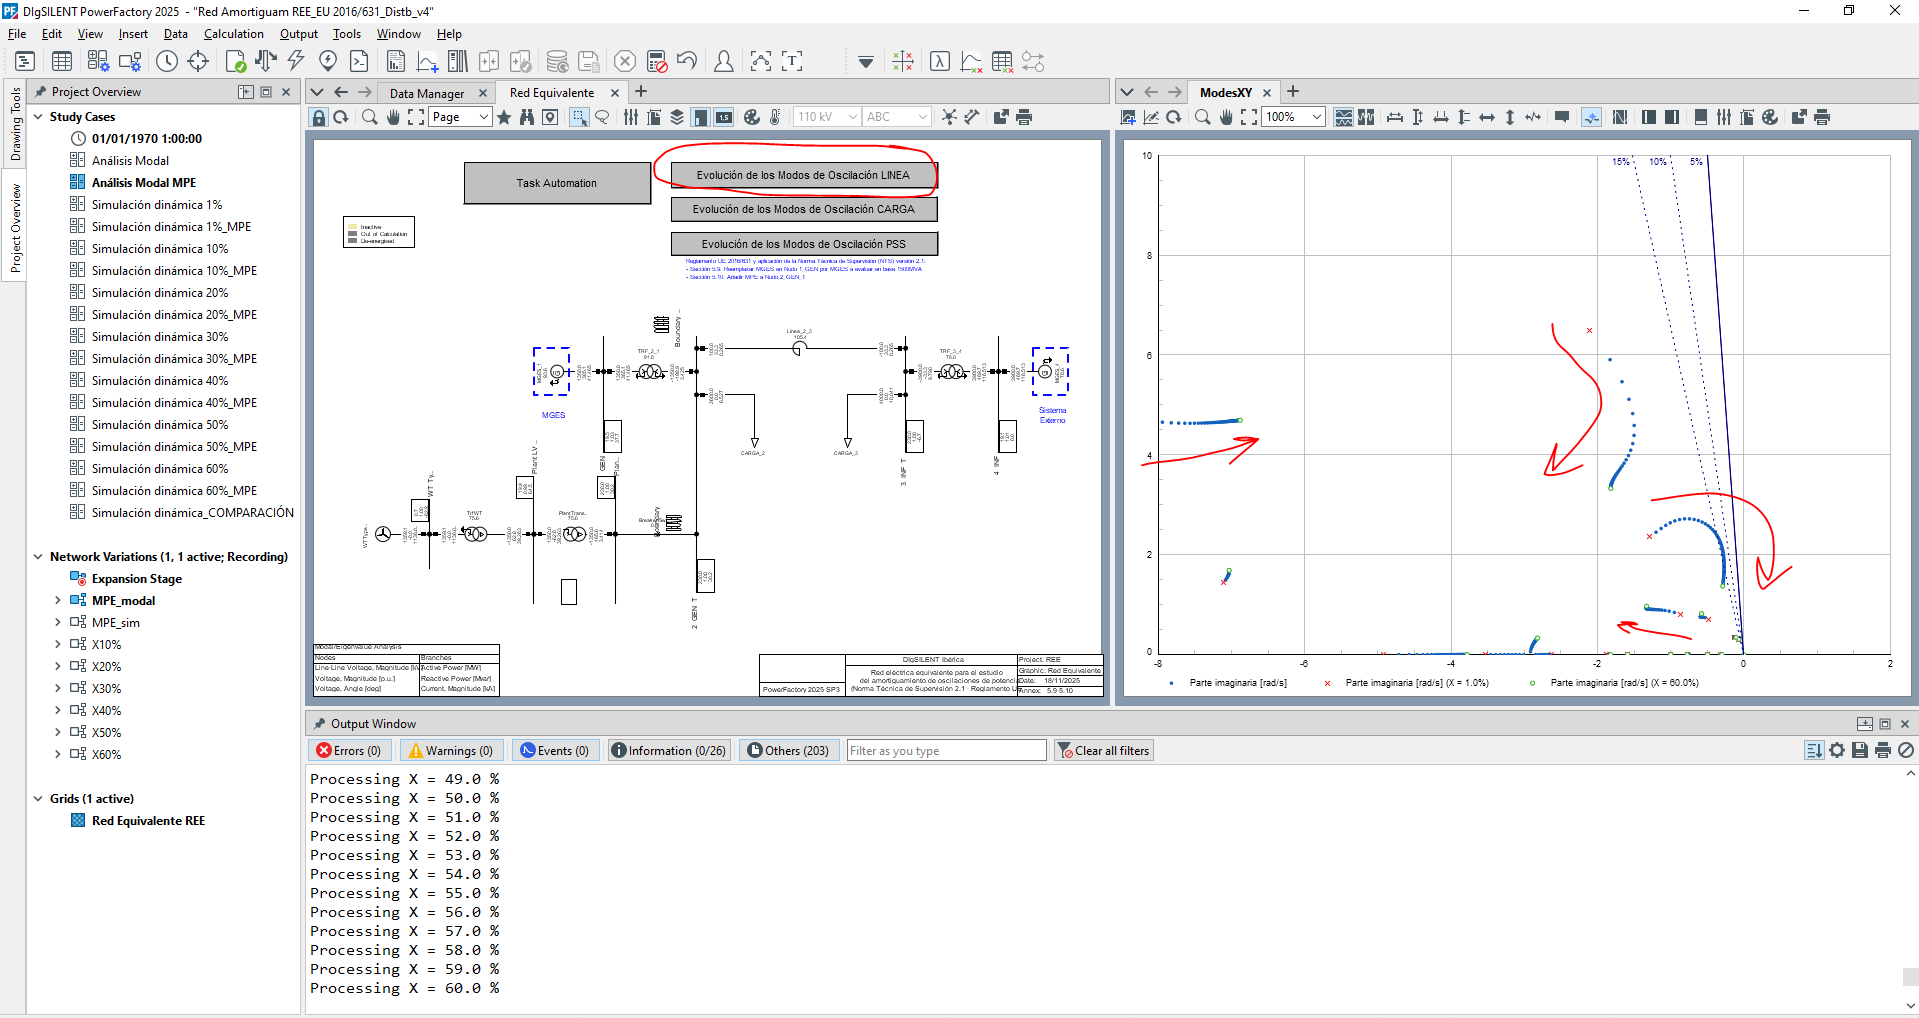The height and width of the screenshot is (1018, 1919).
Task: Click the colour palette icon in diagram toolbar
Action: point(752,117)
